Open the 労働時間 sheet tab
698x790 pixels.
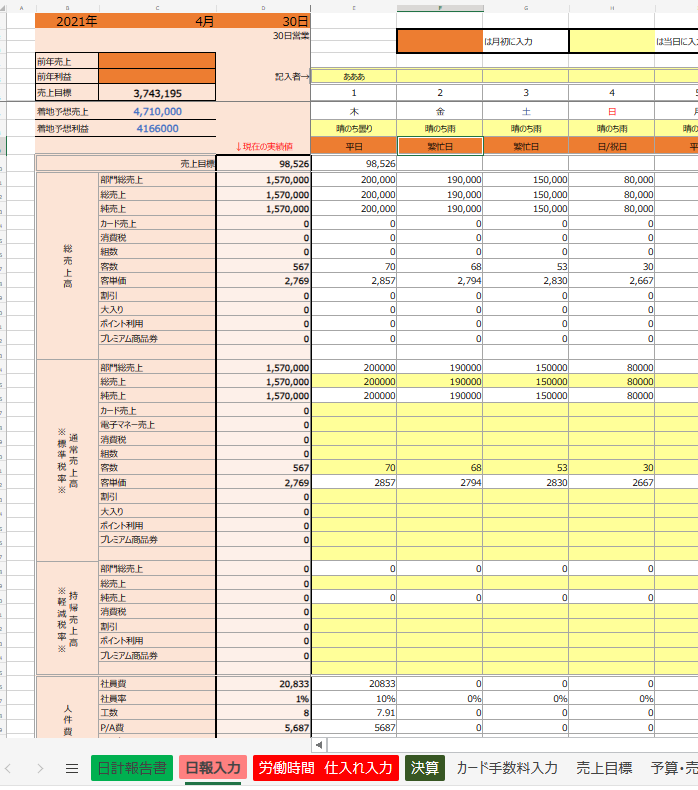[x=286, y=768]
